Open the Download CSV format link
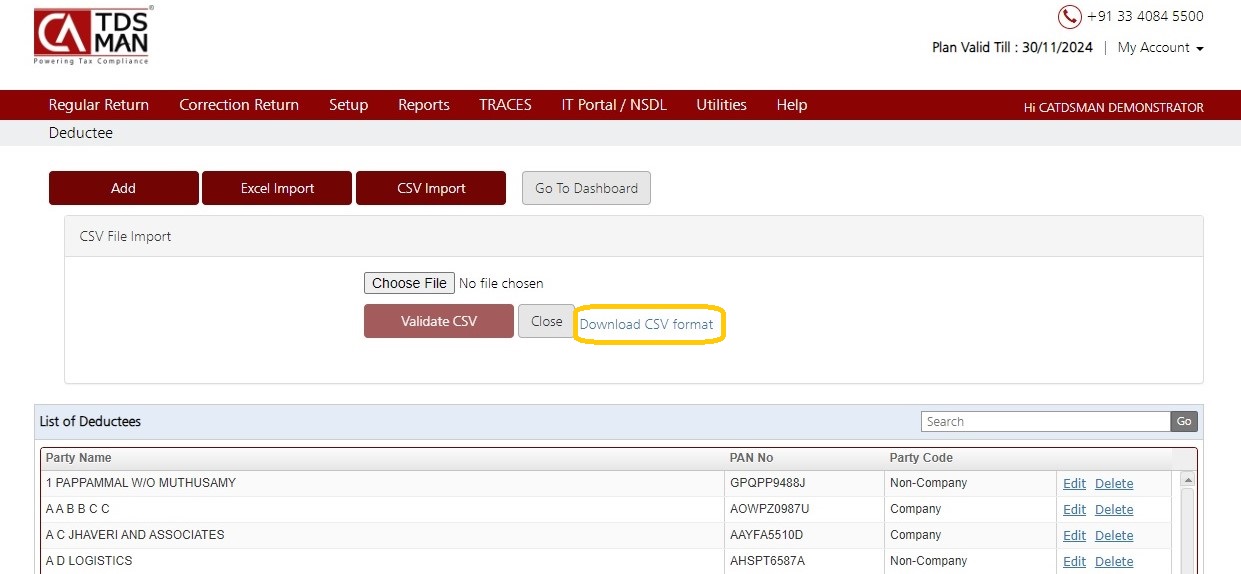Image resolution: width=1241 pixels, height=574 pixels. pos(647,324)
